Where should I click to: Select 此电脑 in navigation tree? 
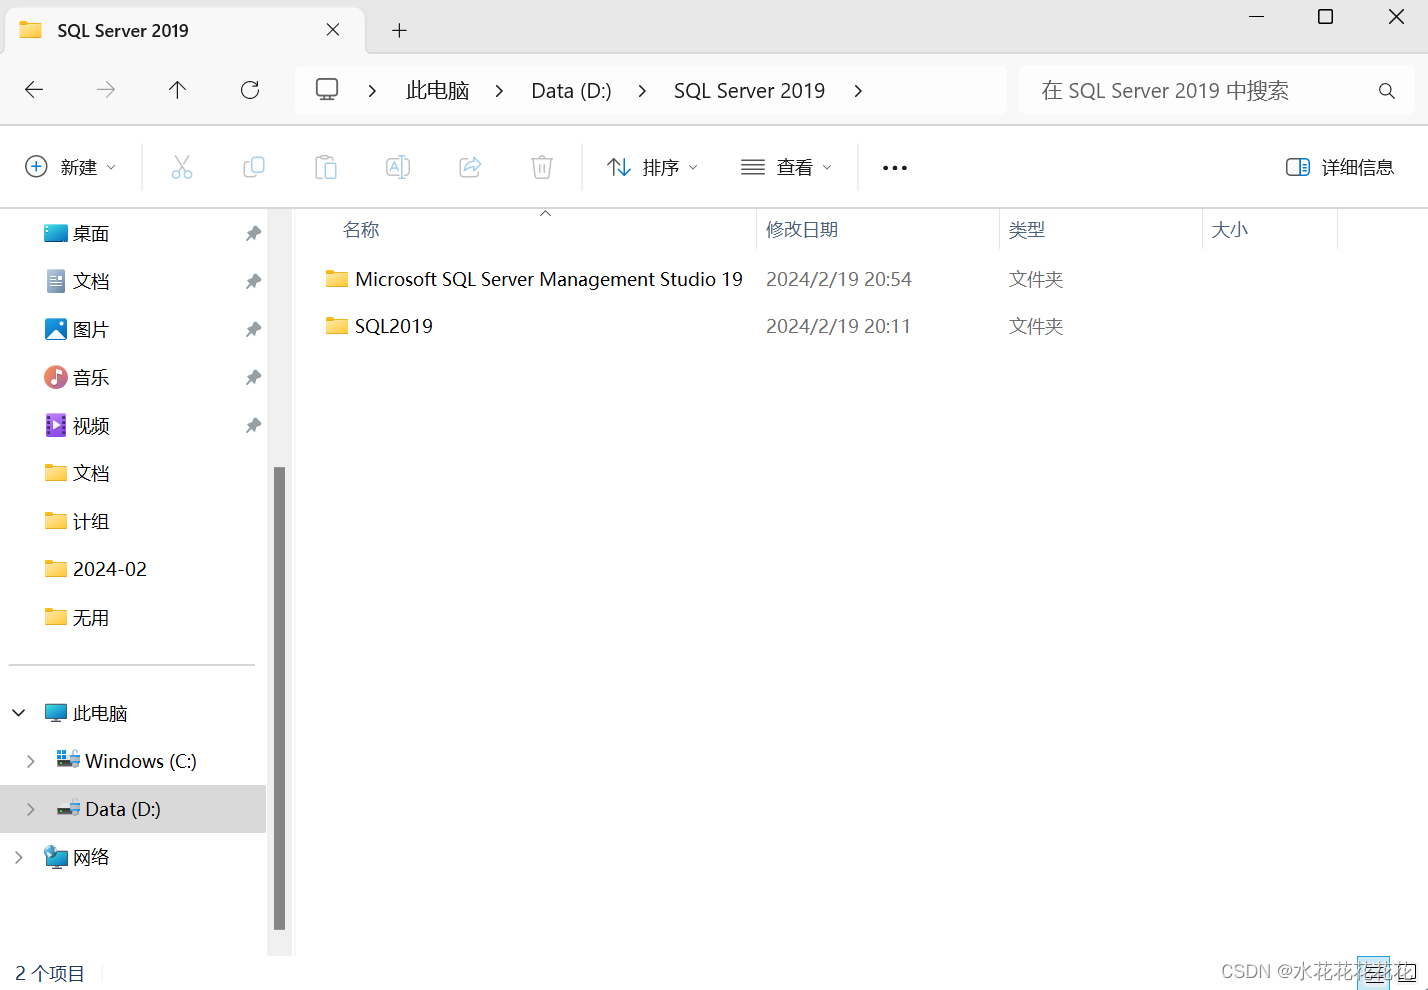pos(100,713)
